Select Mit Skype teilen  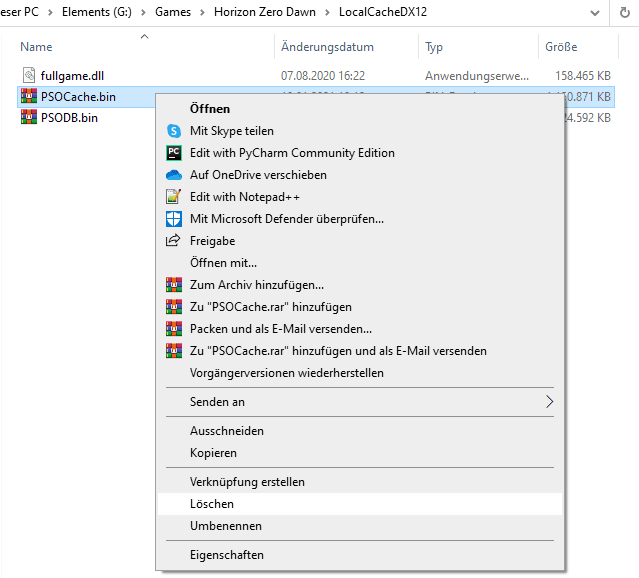coord(360,131)
